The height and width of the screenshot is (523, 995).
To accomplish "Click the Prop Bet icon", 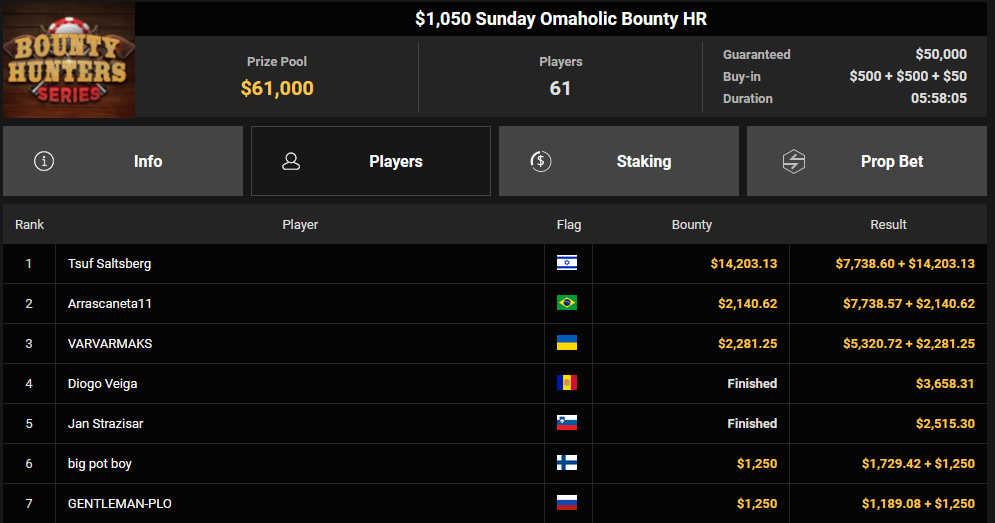I will [x=794, y=161].
